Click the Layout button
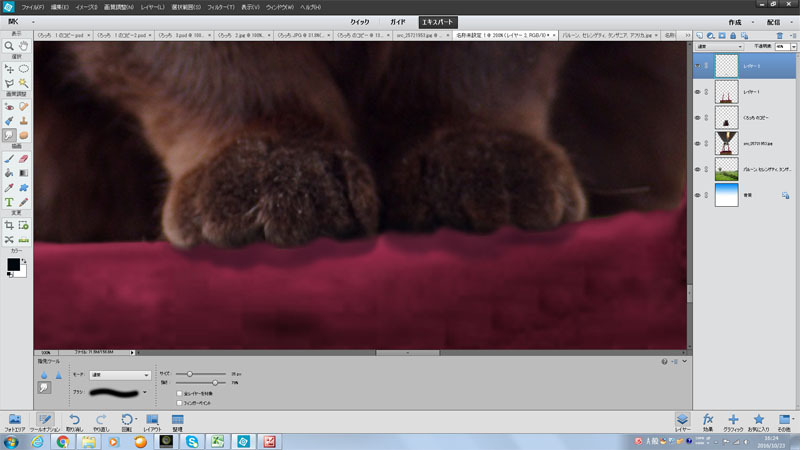The height and width of the screenshot is (450, 800). (x=152, y=422)
